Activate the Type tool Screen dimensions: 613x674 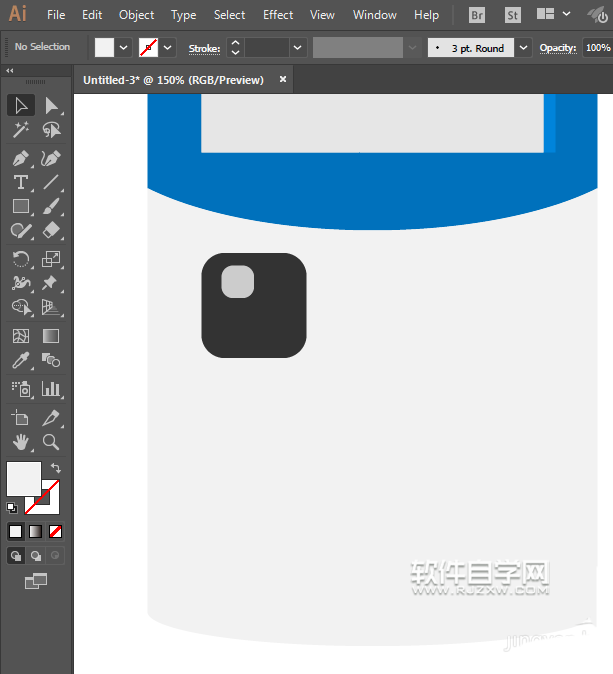coord(20,182)
